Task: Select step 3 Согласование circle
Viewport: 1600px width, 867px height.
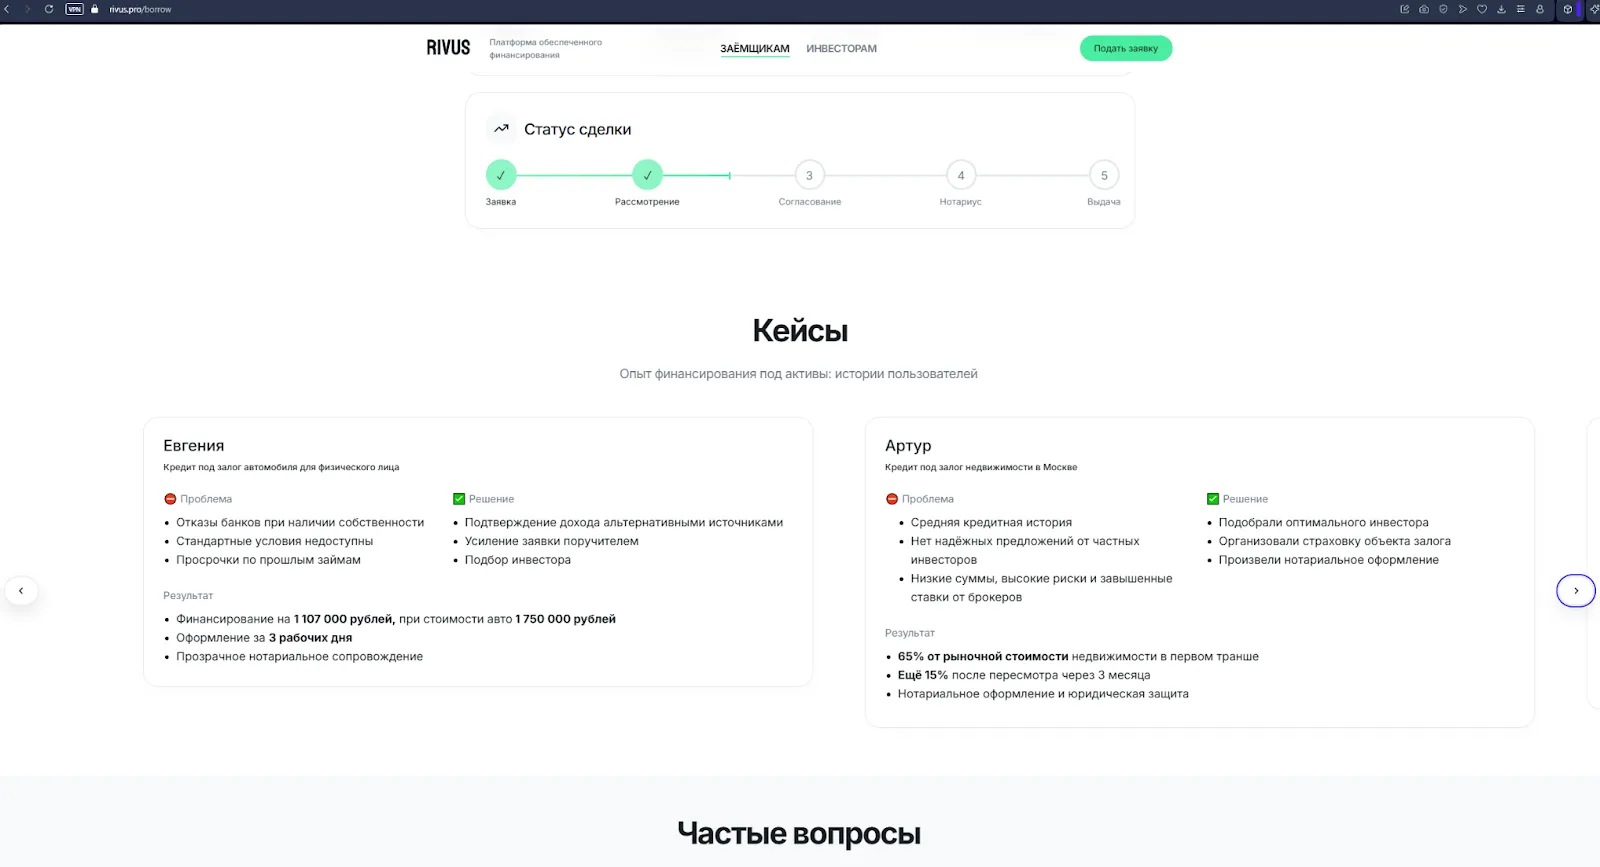Action: [x=810, y=175]
